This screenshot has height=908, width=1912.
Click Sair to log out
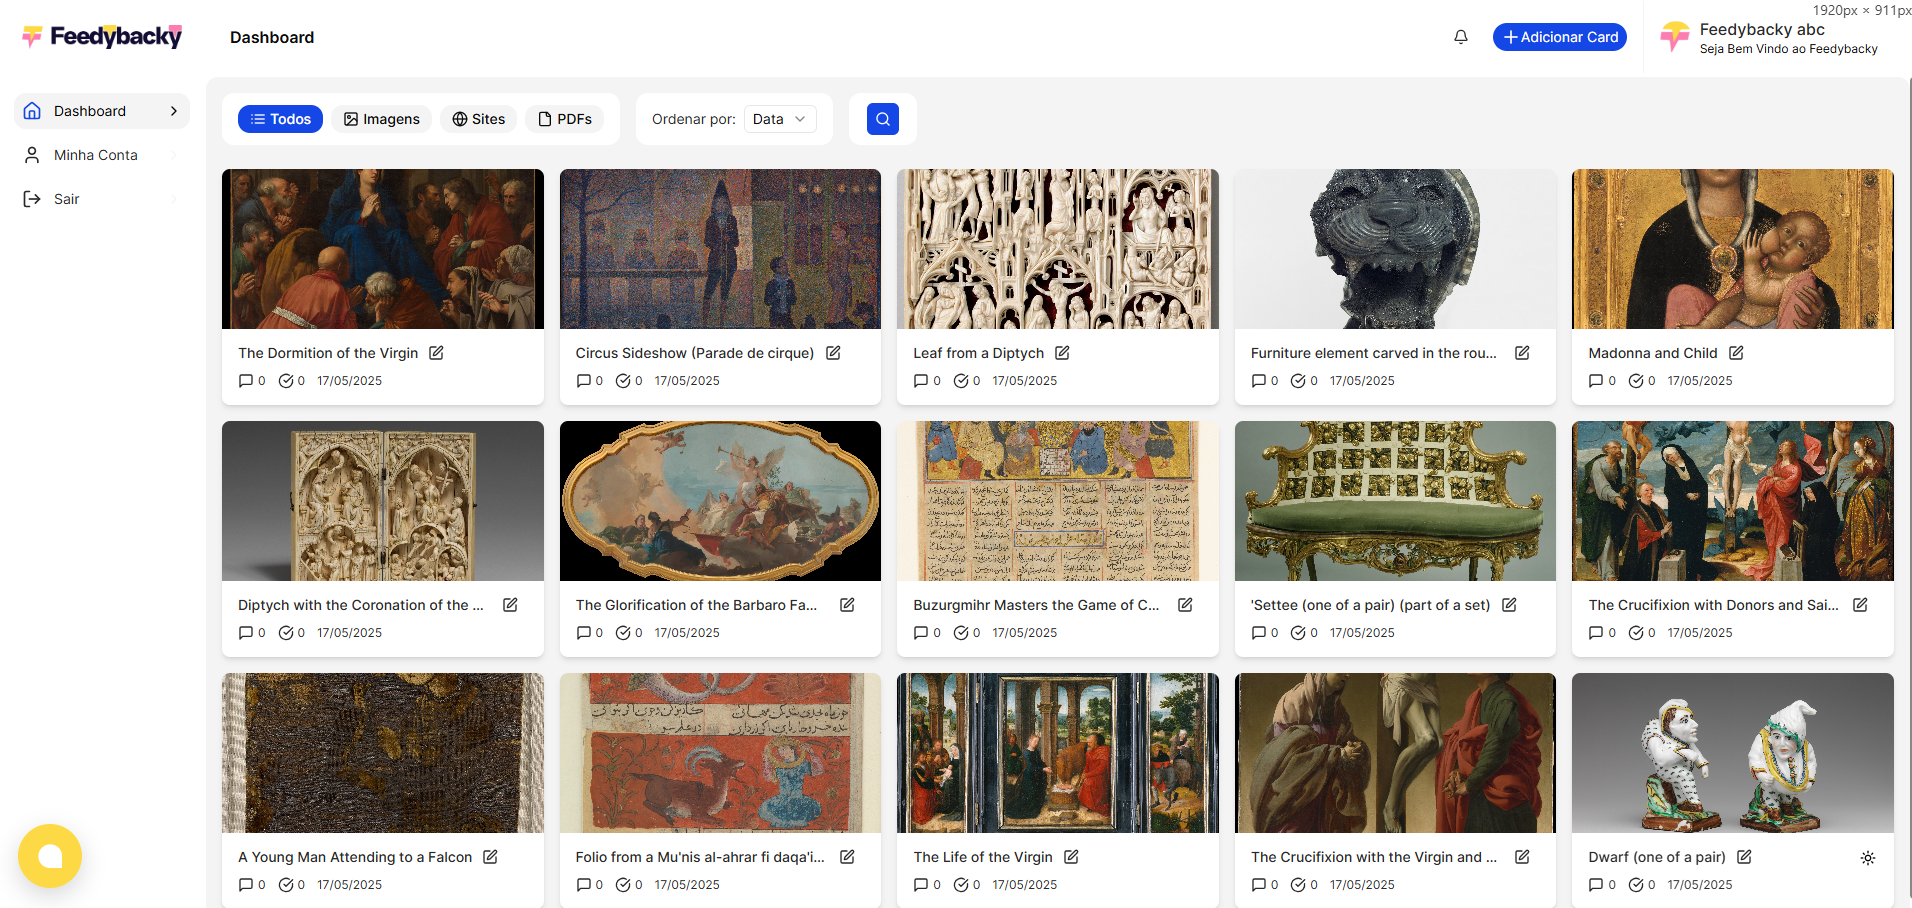(x=66, y=199)
